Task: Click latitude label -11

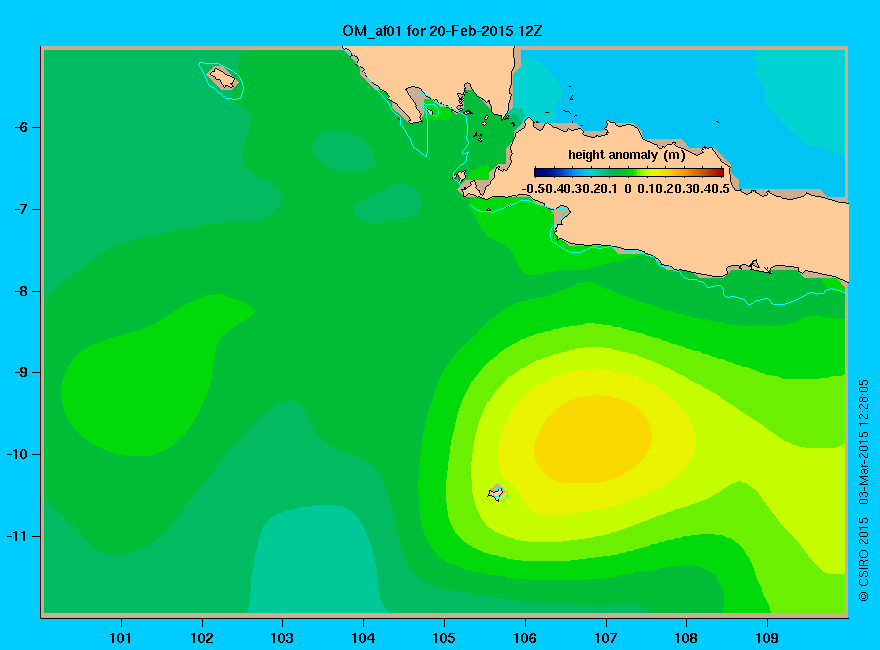Action: (17, 536)
